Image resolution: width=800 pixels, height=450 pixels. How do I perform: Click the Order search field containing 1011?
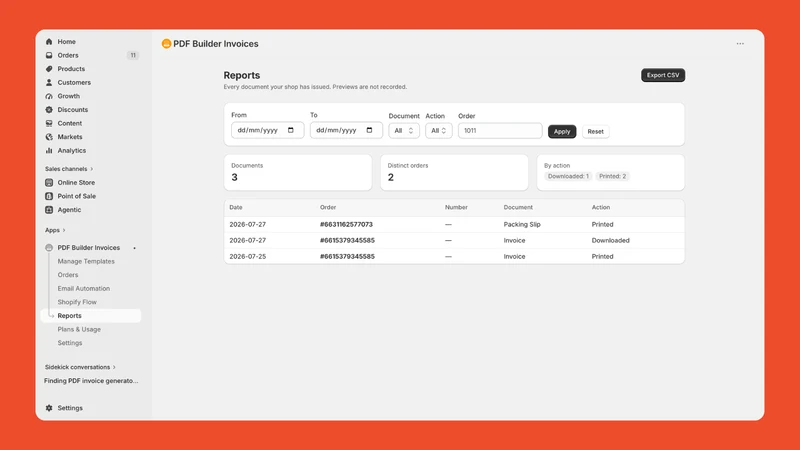[x=500, y=131]
